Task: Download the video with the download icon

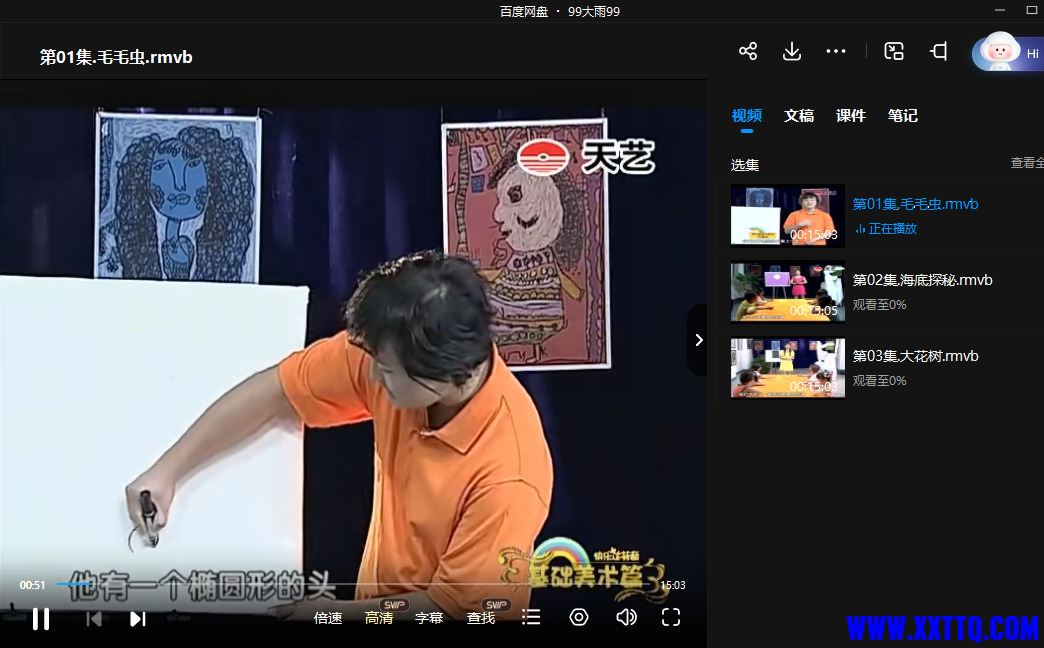Action: click(x=792, y=51)
